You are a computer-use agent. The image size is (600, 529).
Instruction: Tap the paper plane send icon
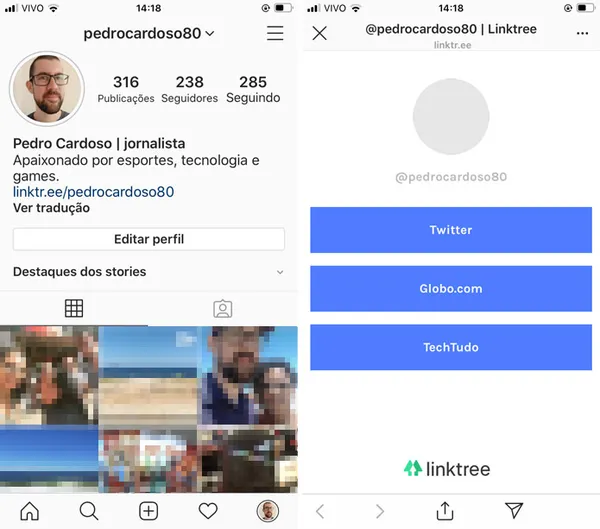coord(514,510)
